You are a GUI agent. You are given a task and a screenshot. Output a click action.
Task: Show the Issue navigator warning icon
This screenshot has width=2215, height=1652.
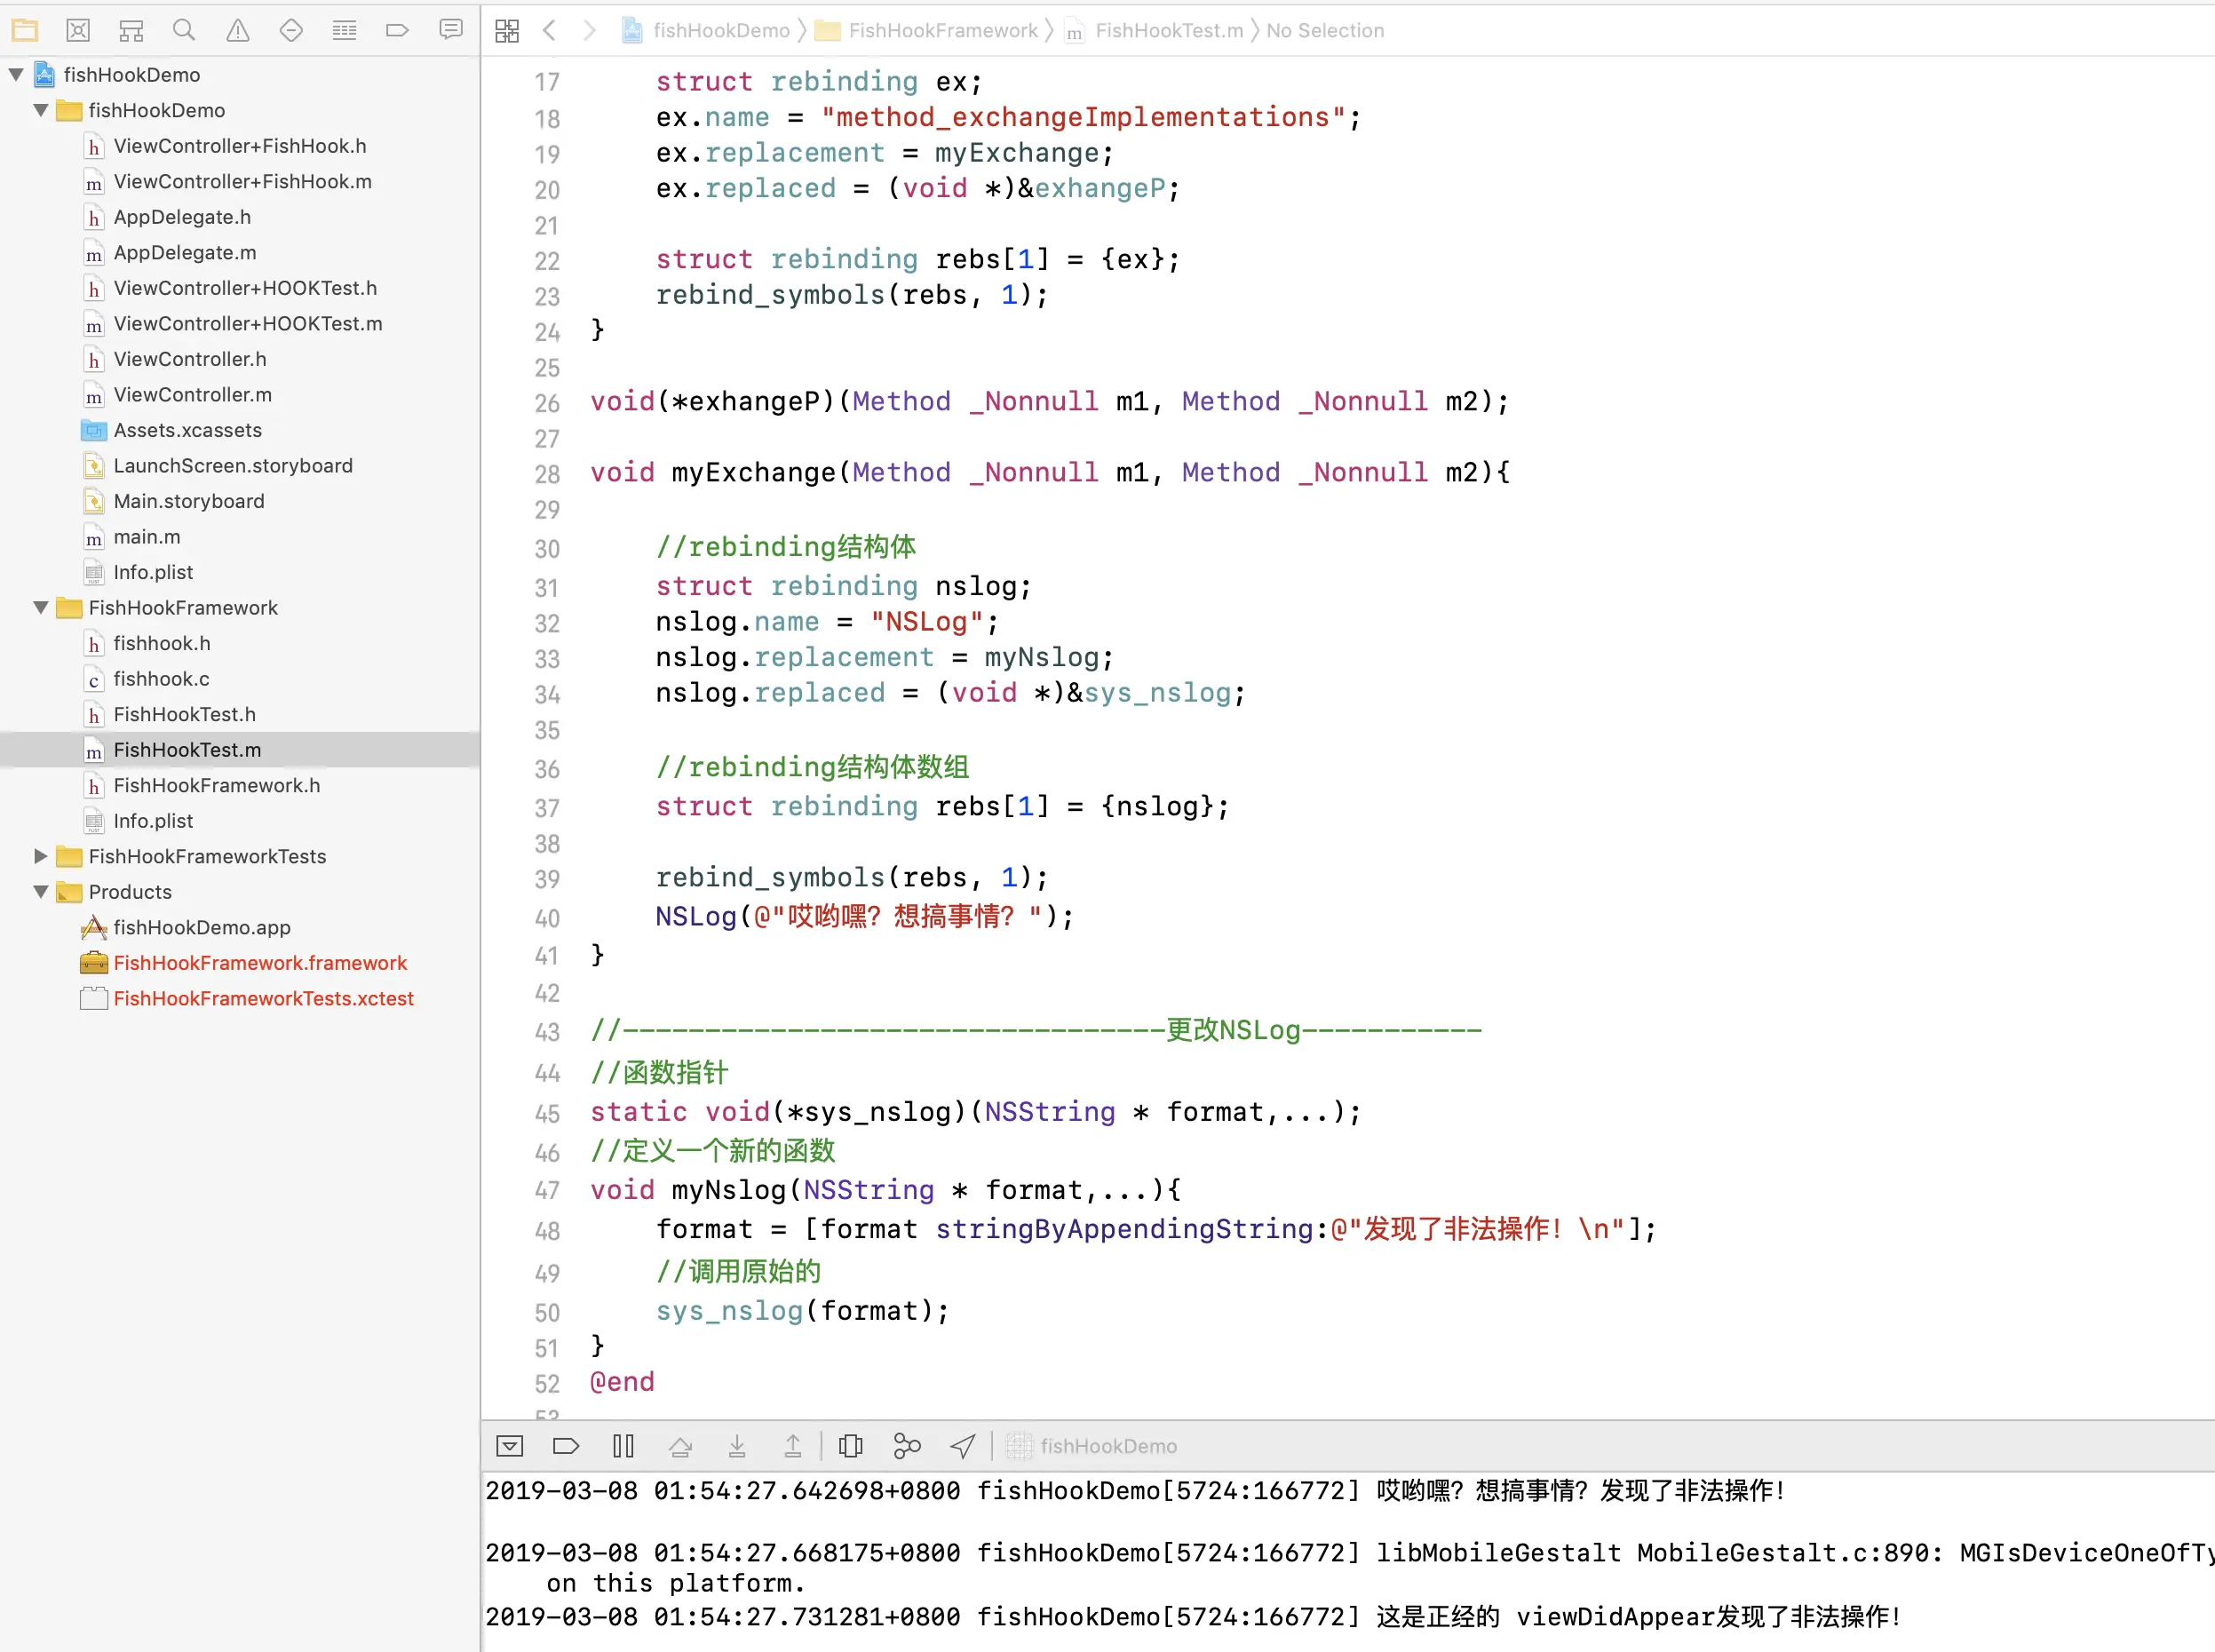point(238,30)
